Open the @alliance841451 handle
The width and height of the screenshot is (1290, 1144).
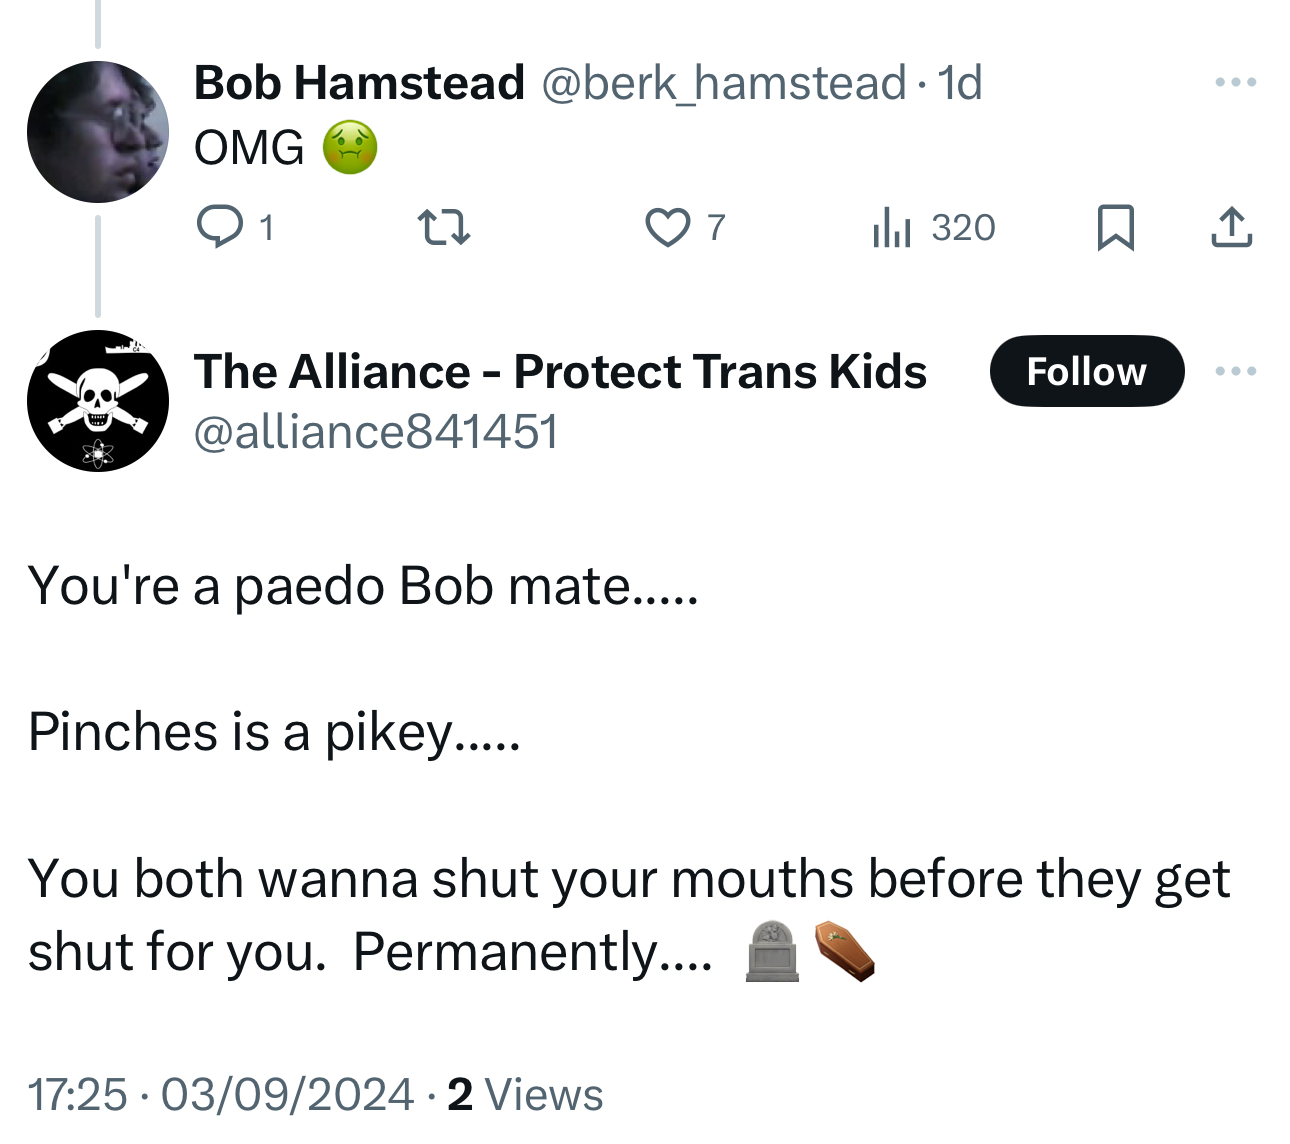376,431
